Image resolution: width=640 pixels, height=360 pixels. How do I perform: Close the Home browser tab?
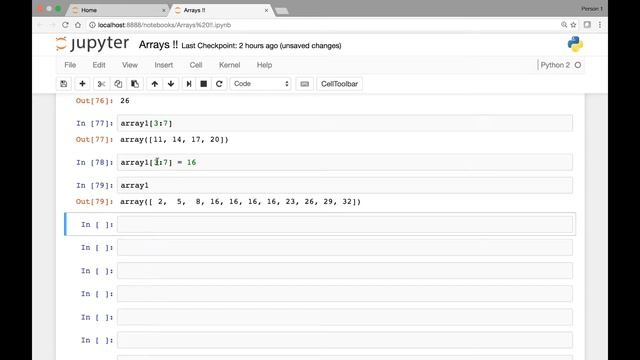(164, 10)
